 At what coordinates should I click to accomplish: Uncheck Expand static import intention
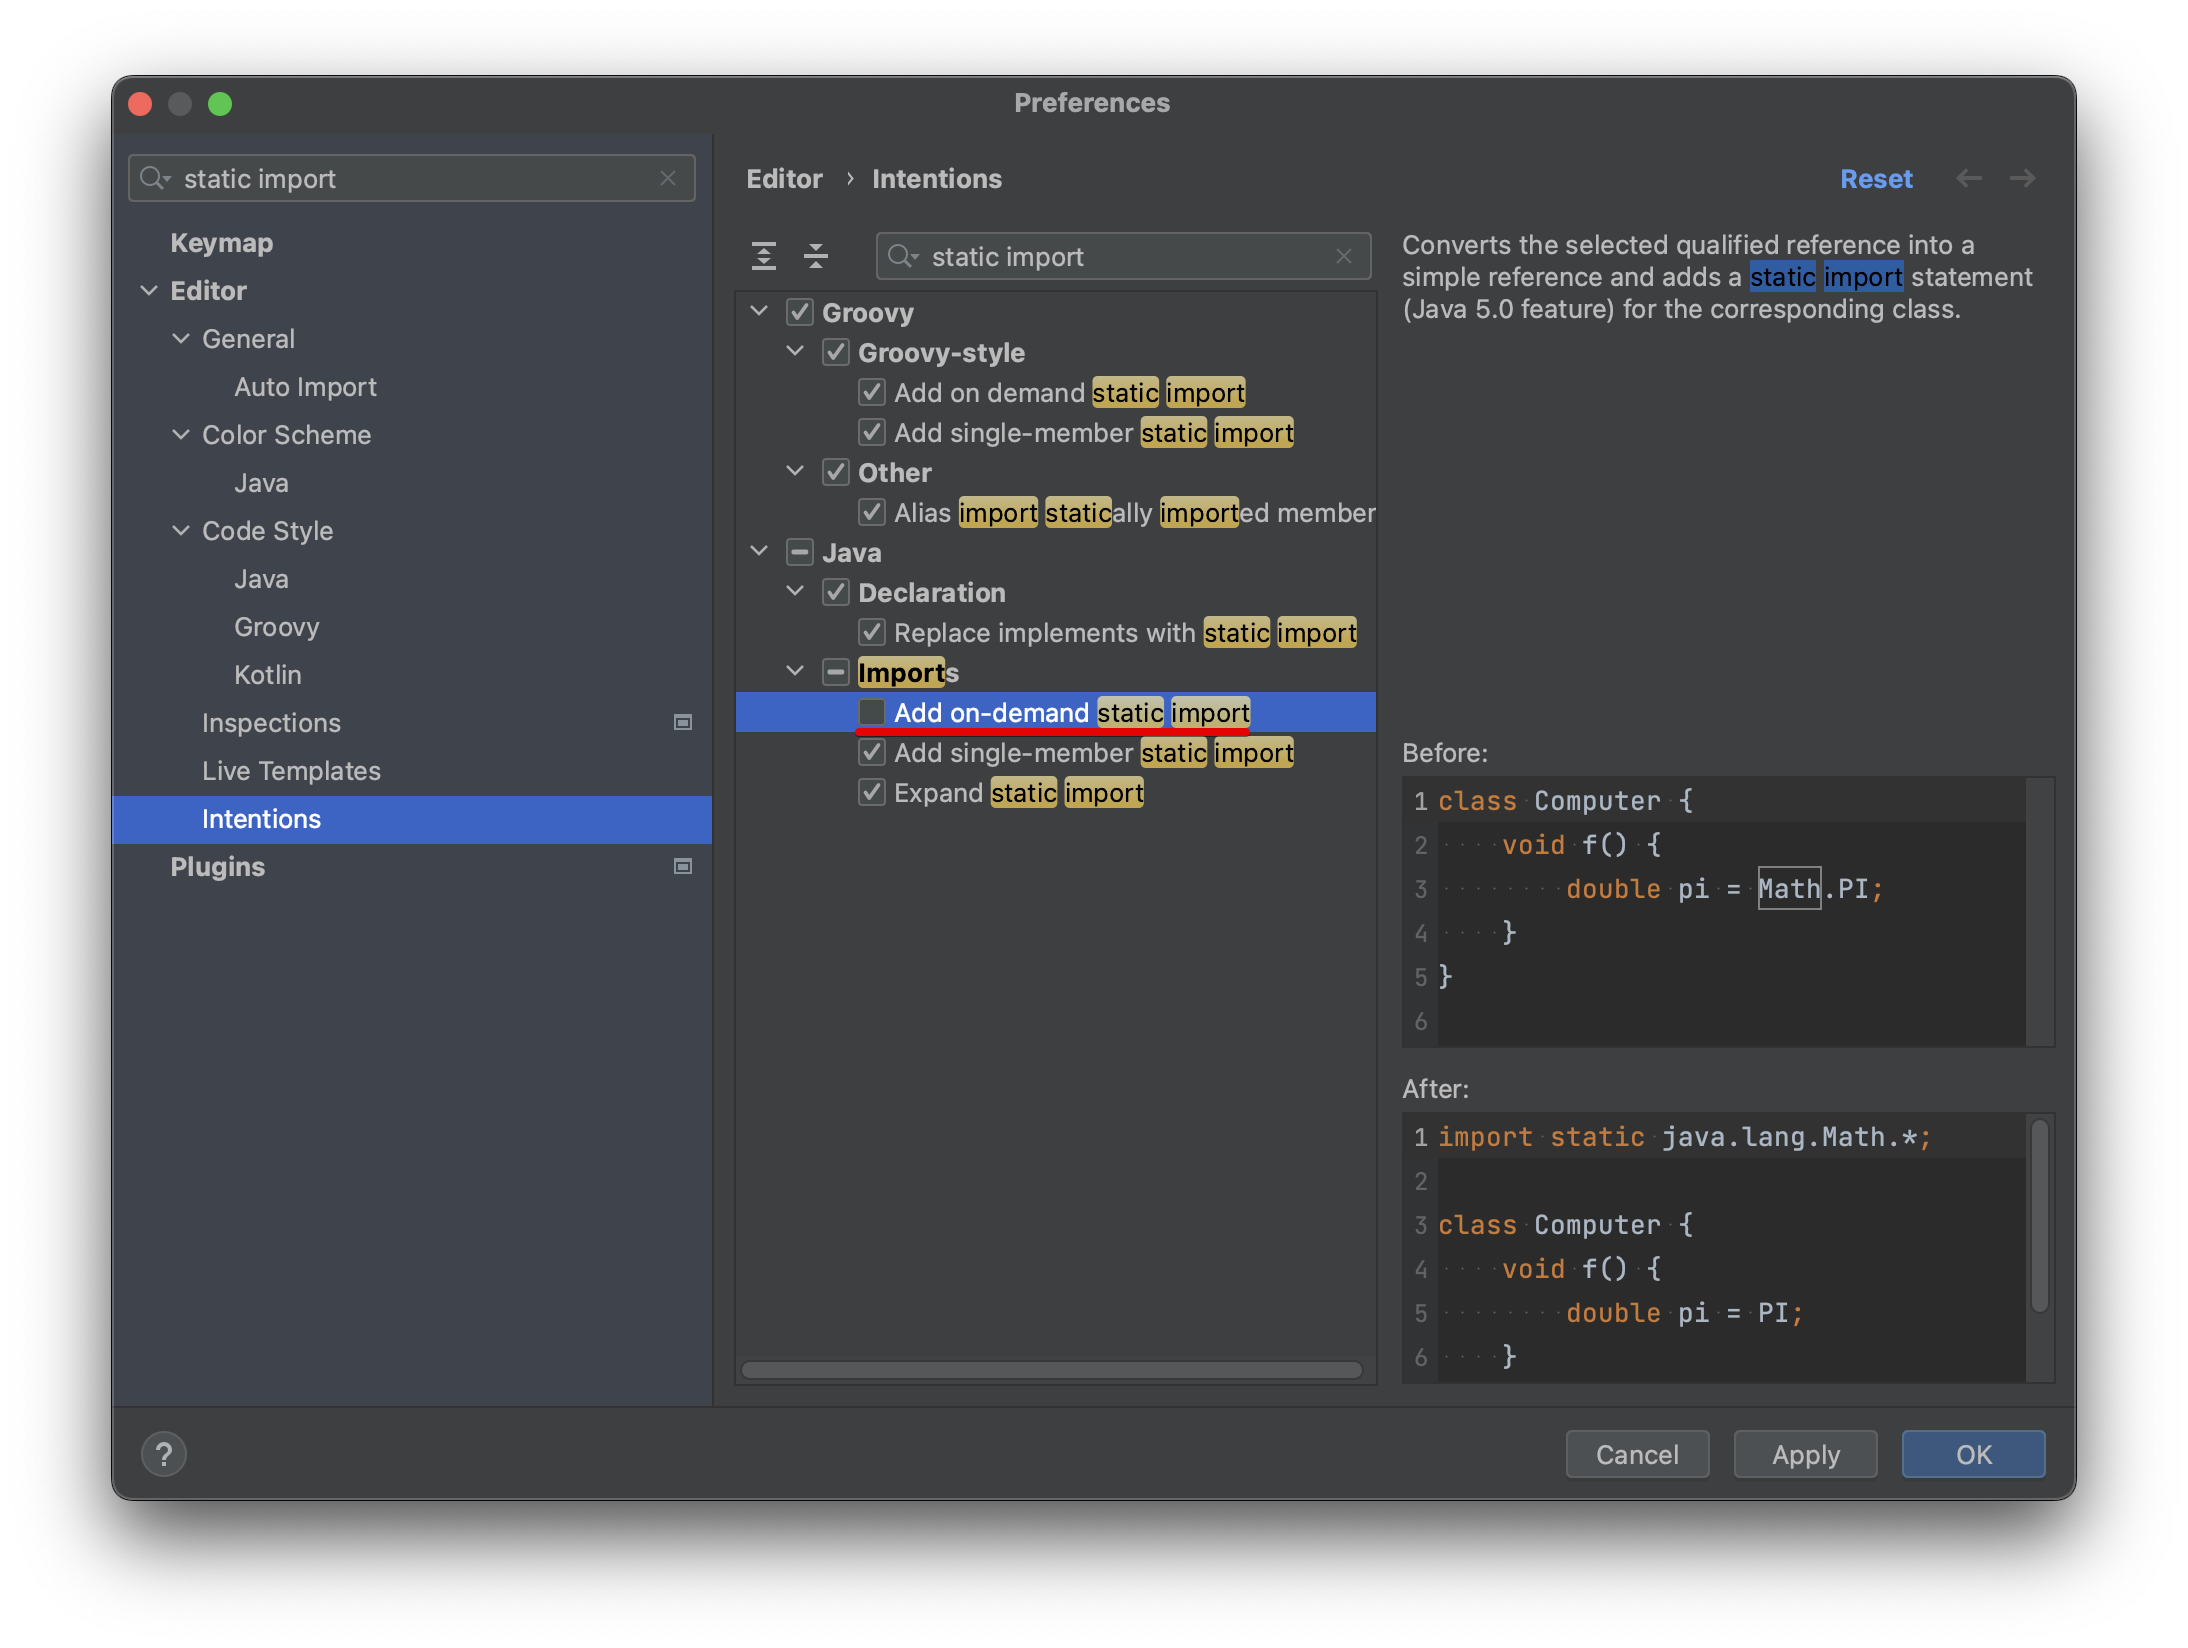872,792
